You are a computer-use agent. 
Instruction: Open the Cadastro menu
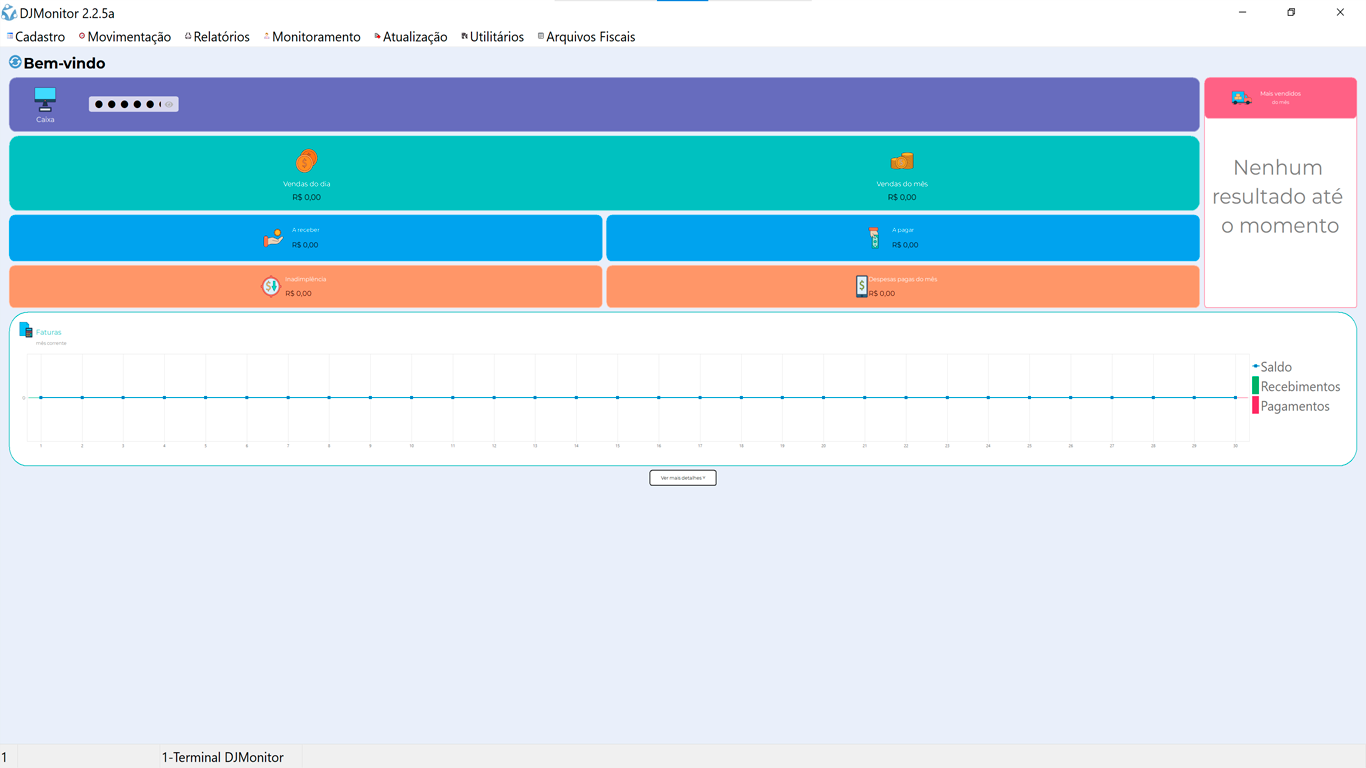[40, 37]
